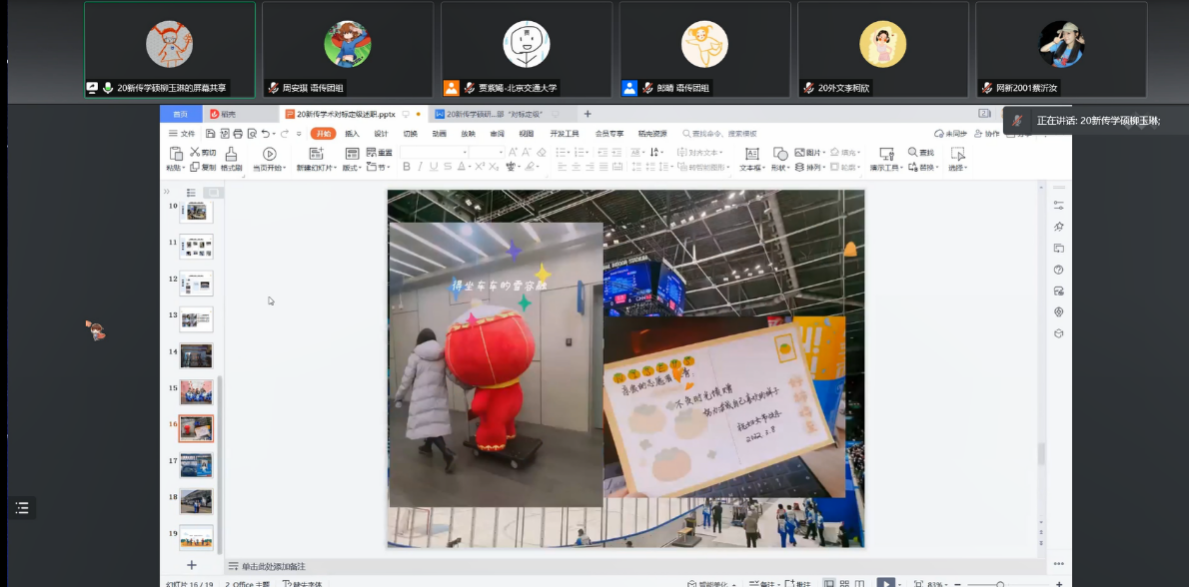Expand the New Slide (新建幻灯片) dropdown
This screenshot has height=587, width=1189.
click(317, 168)
